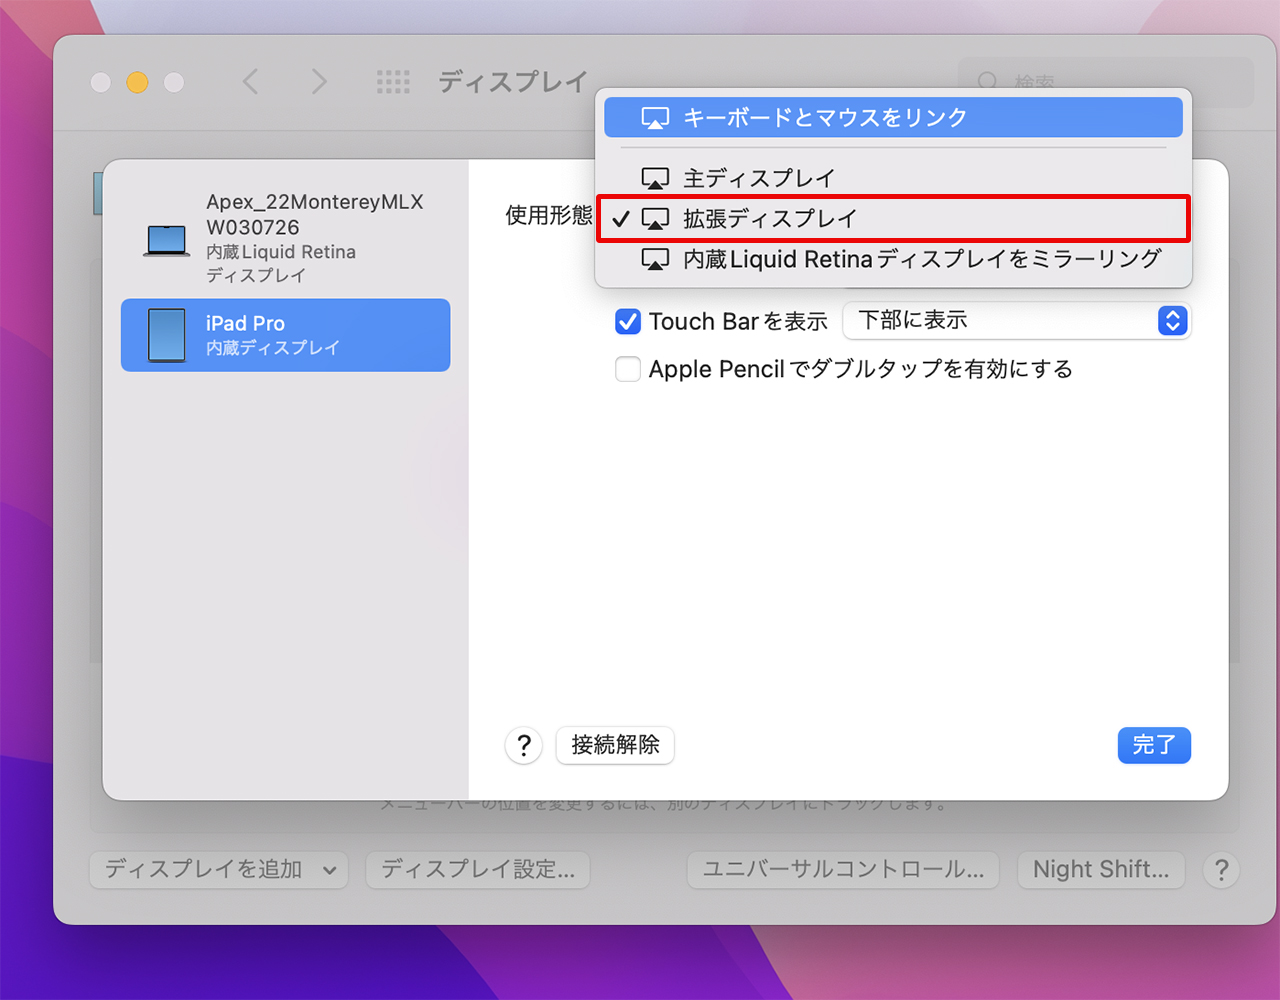Click the ディスプレイ window title
Viewport: 1280px width, 1000px height.
[x=513, y=82]
